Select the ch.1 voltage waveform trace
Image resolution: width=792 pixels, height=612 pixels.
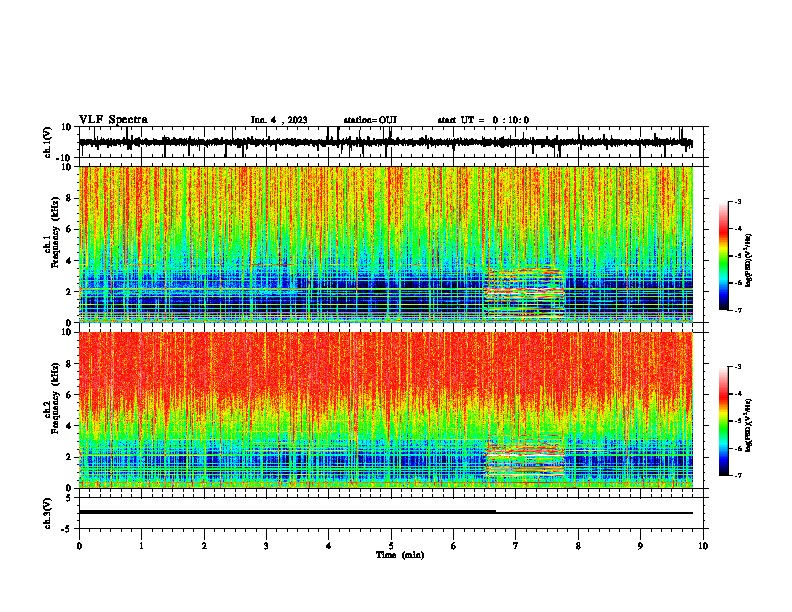point(385,143)
